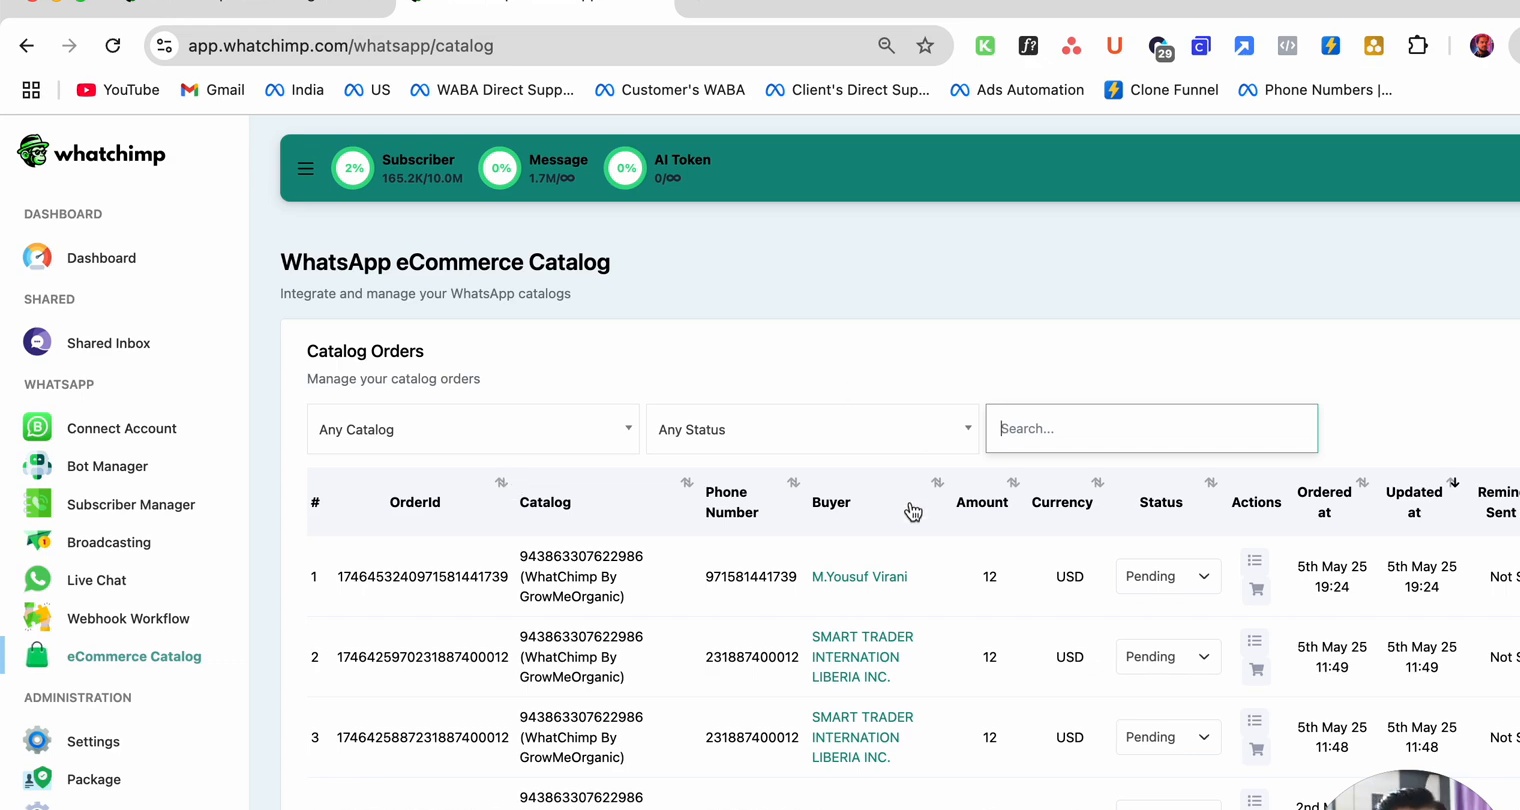Open Settings under Administration
This screenshot has height=810, width=1520.
click(x=72, y=741)
